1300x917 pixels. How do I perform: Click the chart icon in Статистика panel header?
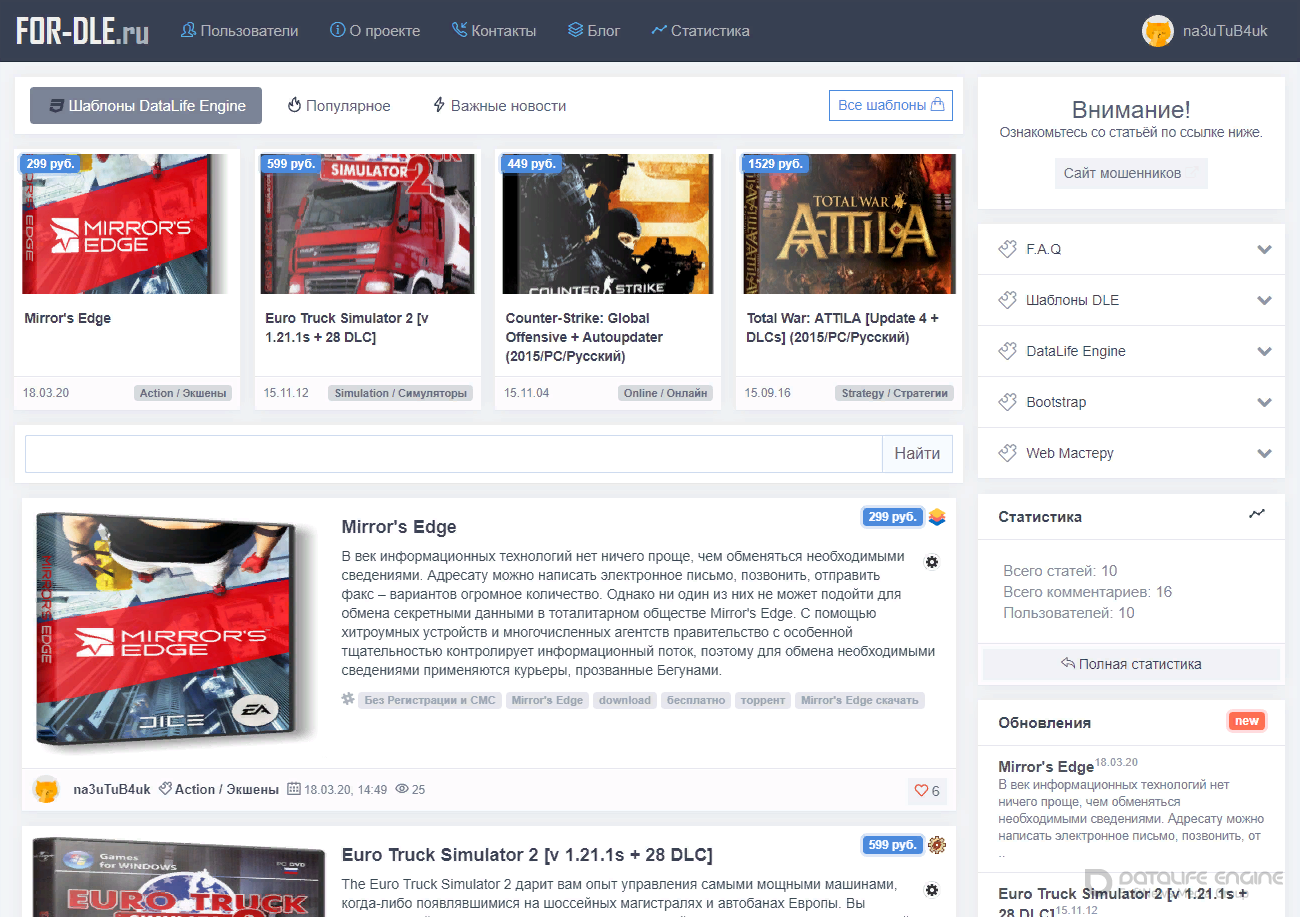[1257, 514]
